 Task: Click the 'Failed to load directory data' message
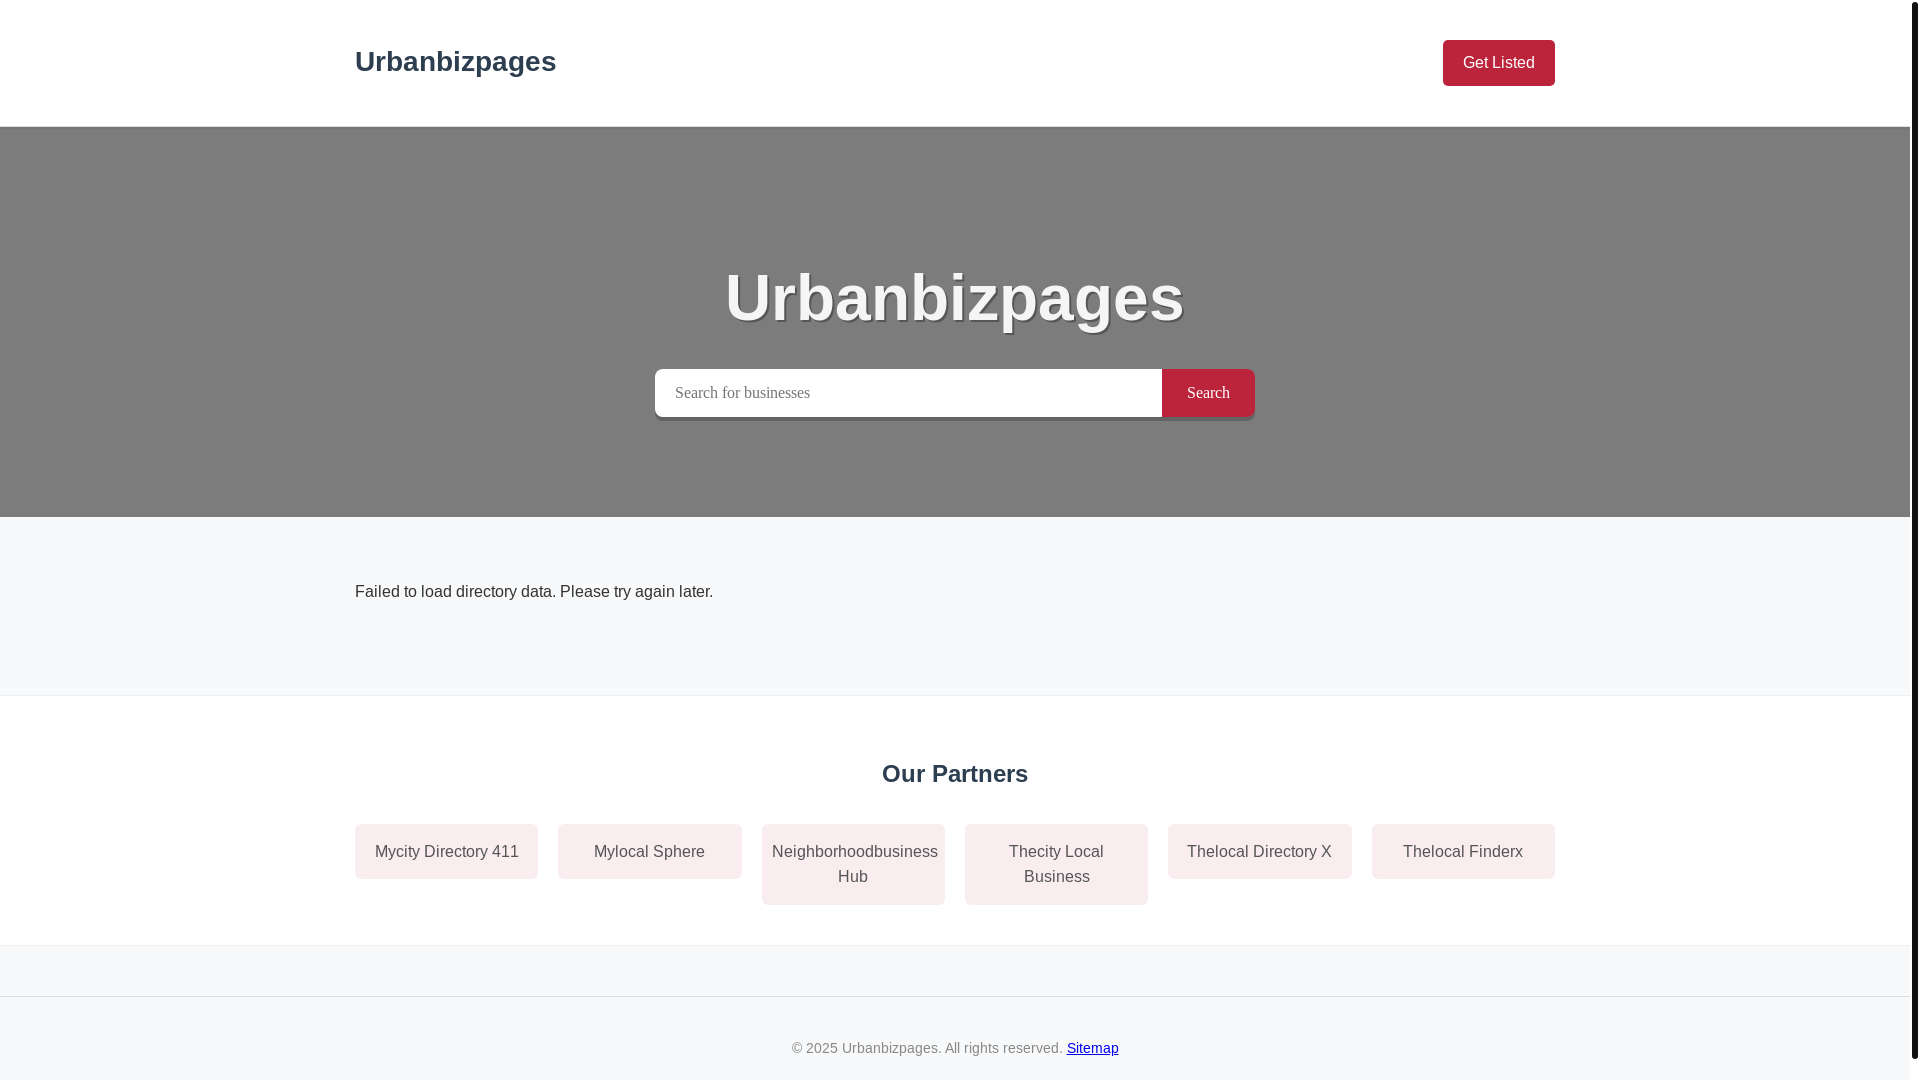534,592
